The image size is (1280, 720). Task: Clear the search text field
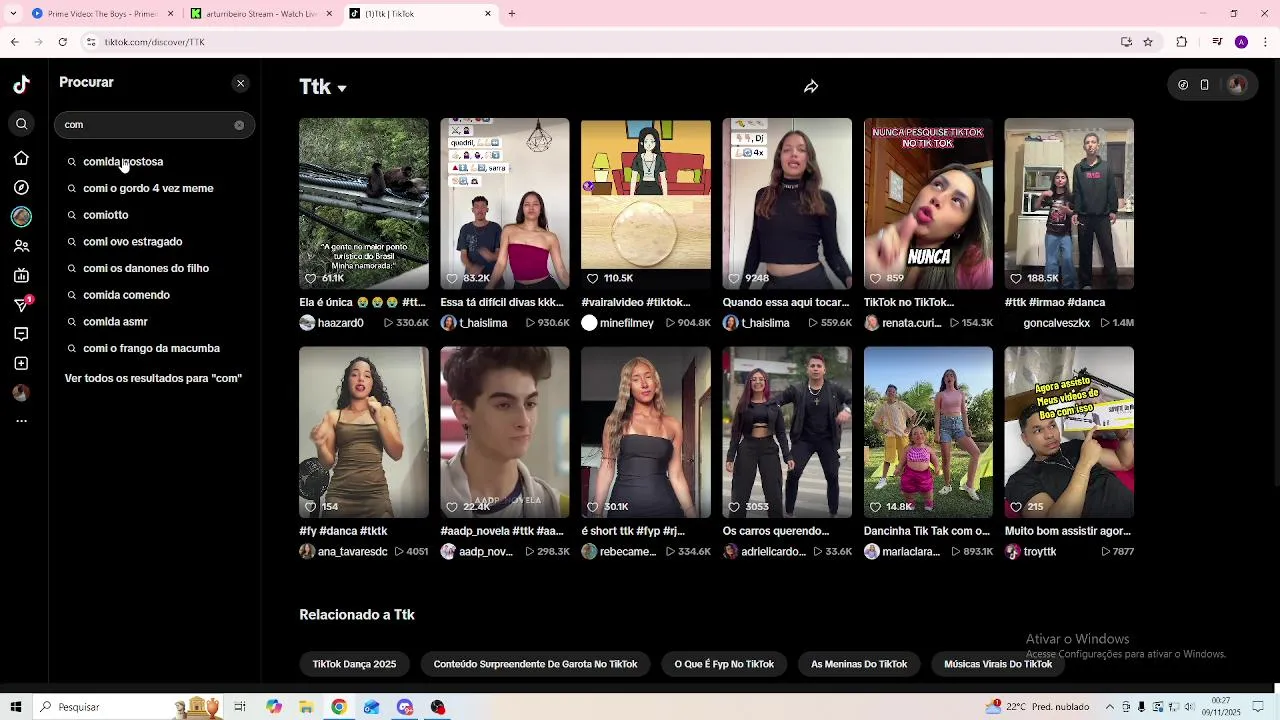pos(239,125)
